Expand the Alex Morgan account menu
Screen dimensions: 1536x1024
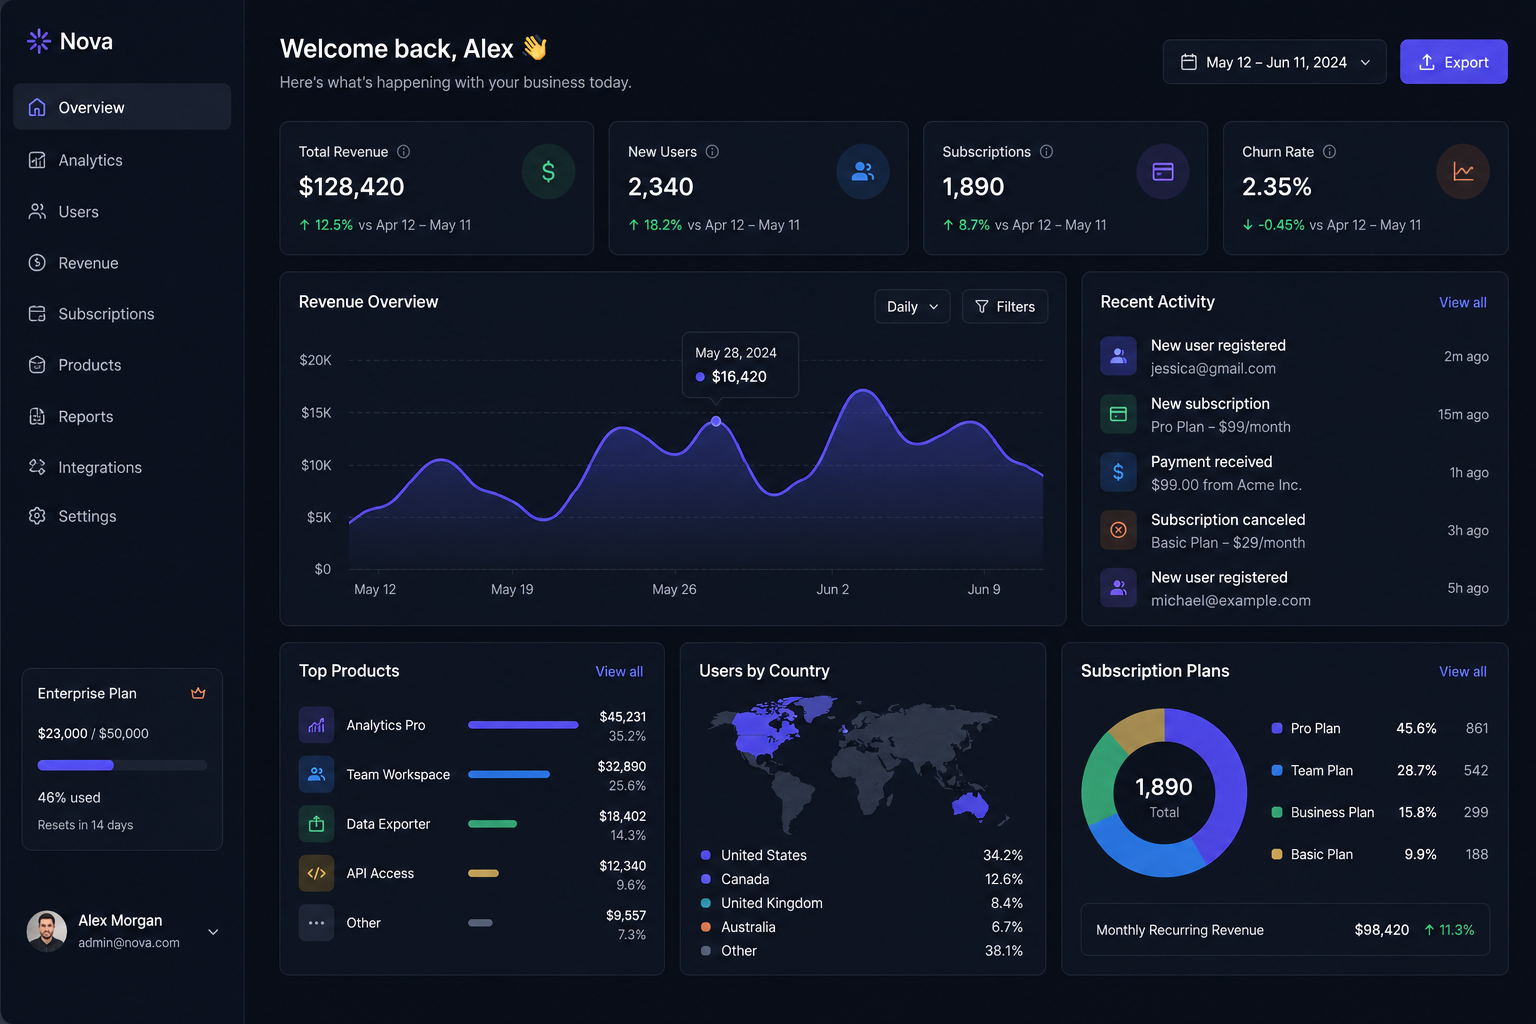click(213, 932)
